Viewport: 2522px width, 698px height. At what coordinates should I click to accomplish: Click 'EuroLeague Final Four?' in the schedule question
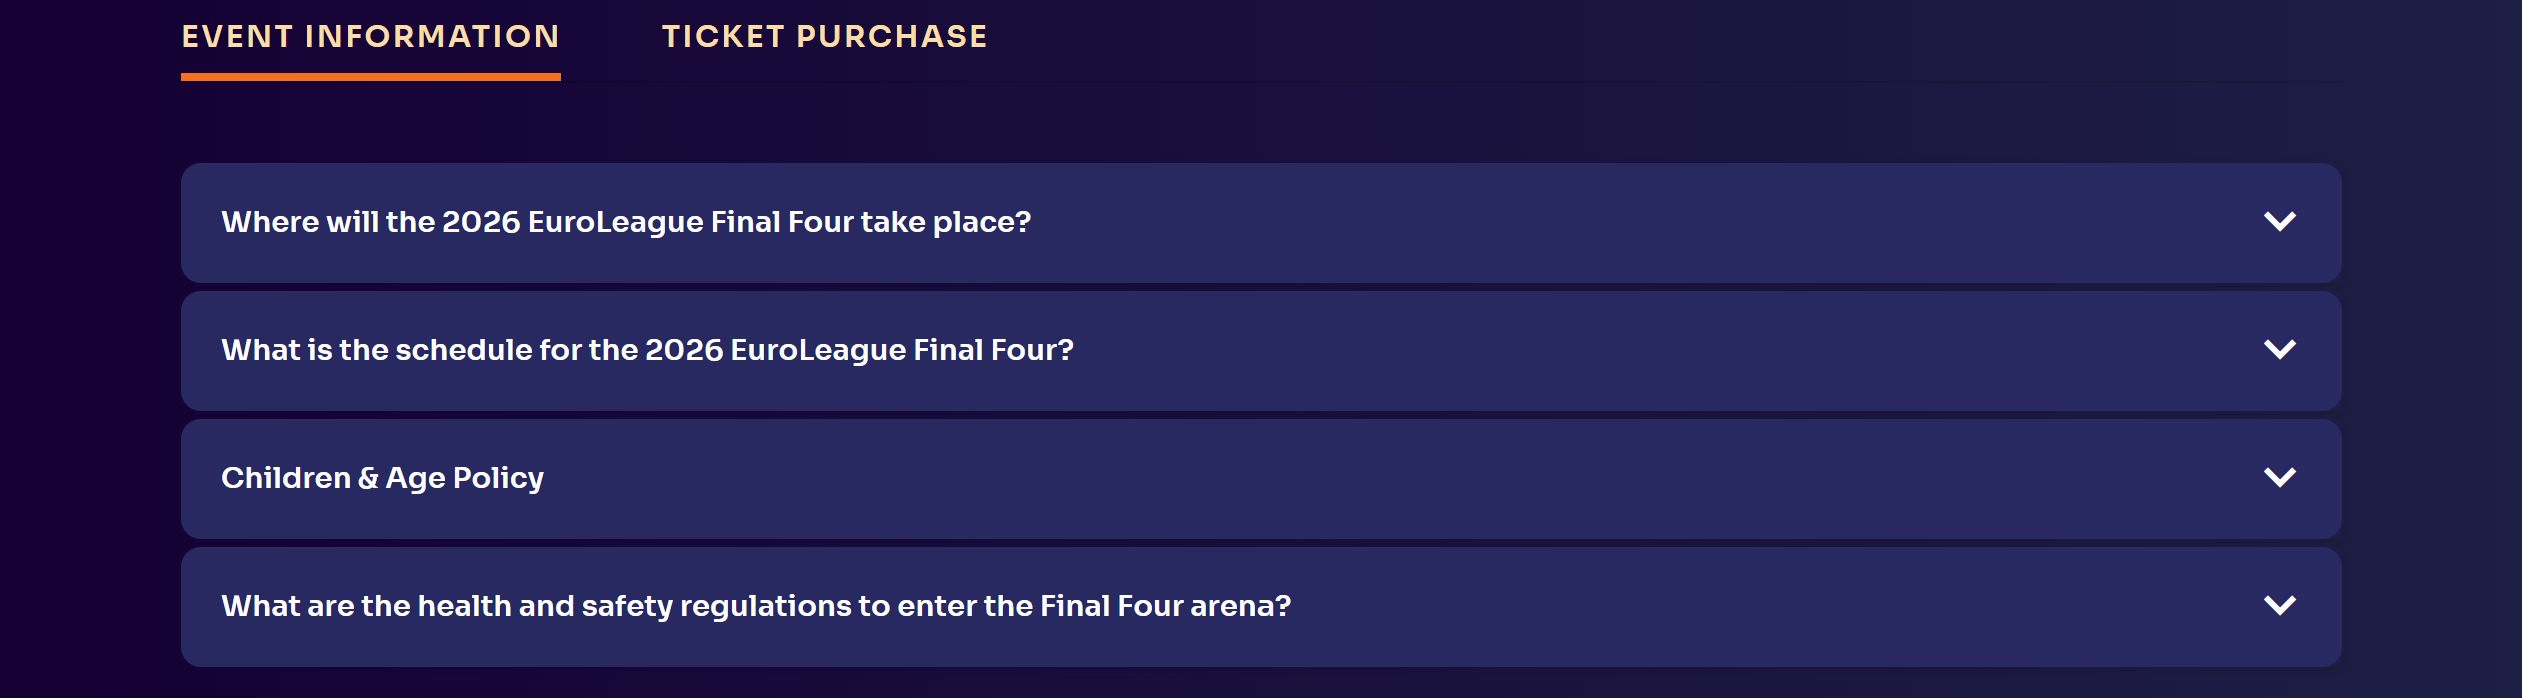point(901,350)
